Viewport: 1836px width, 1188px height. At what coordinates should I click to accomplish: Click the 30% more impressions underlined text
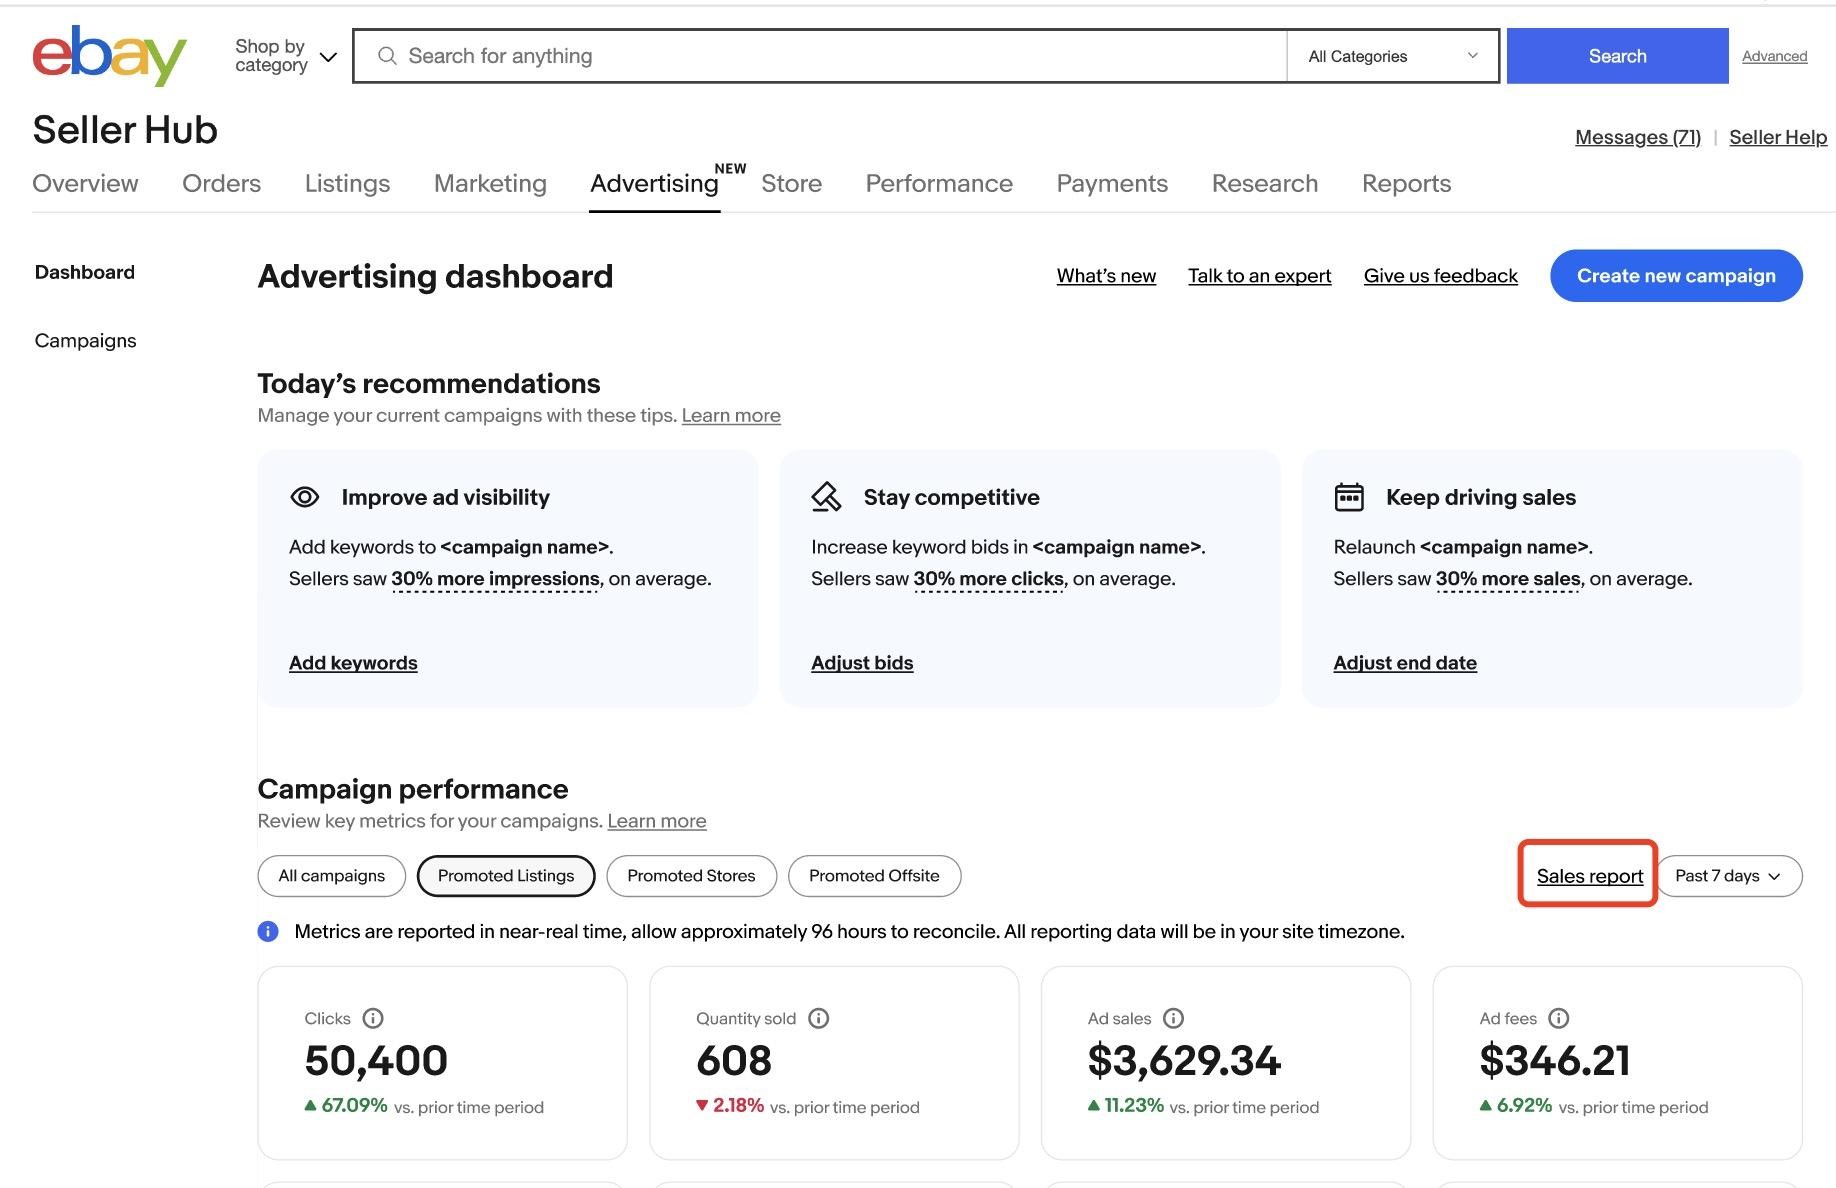[496, 579]
